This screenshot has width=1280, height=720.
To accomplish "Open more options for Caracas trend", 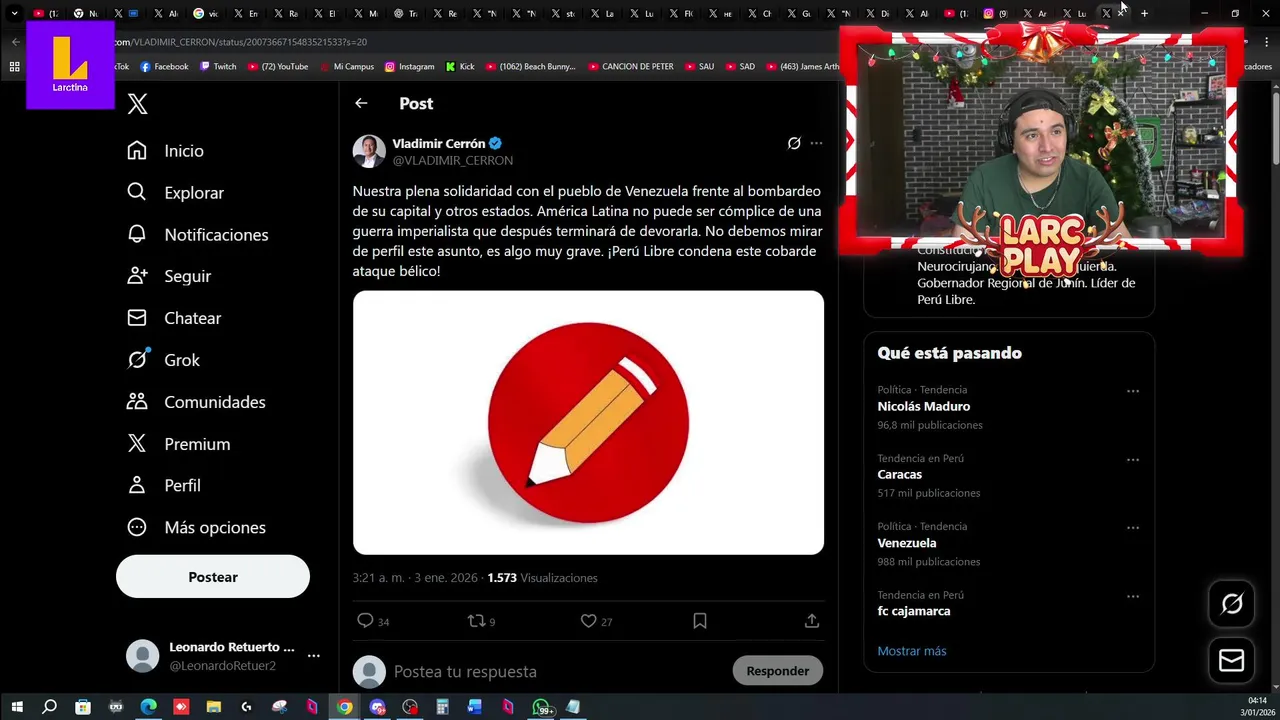I will click(x=1133, y=460).
